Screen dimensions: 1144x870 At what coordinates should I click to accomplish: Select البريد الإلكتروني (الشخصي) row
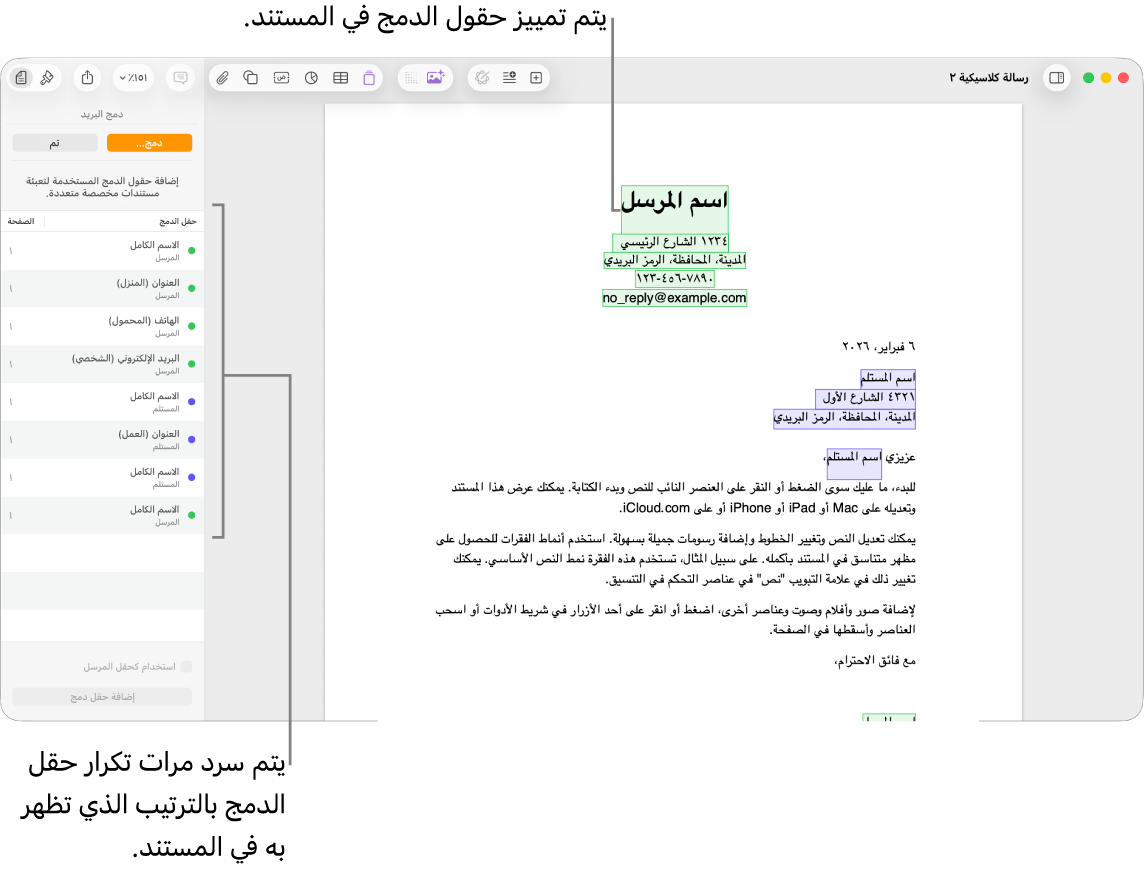[x=102, y=364]
